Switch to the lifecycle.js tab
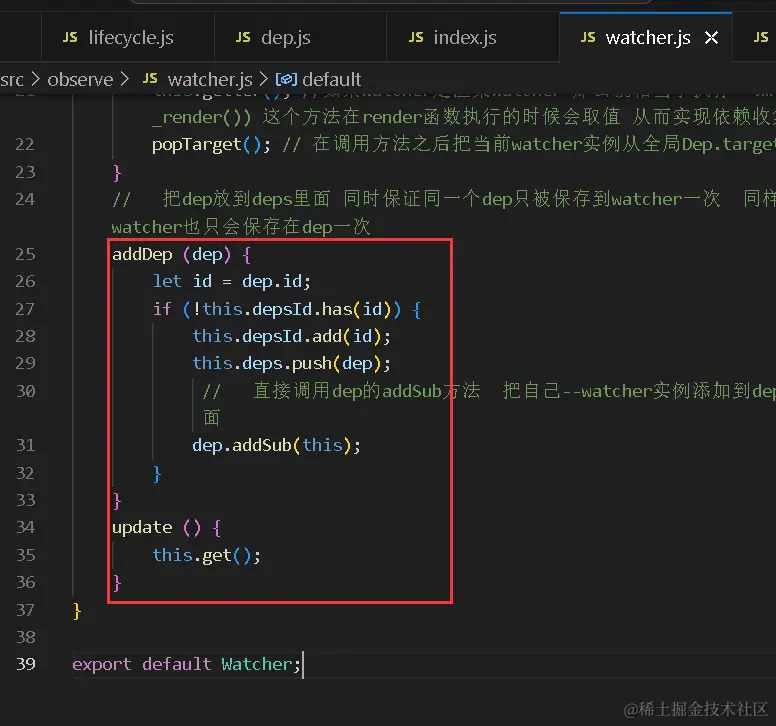The image size is (776, 726). point(128,38)
